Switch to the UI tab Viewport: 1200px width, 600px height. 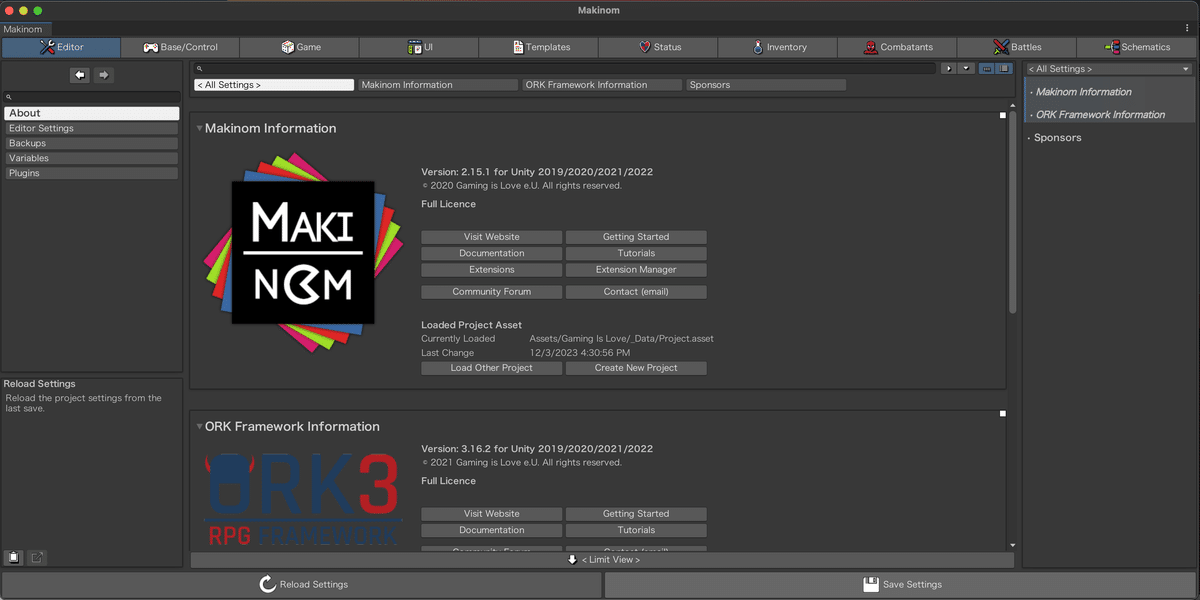[x=419, y=47]
